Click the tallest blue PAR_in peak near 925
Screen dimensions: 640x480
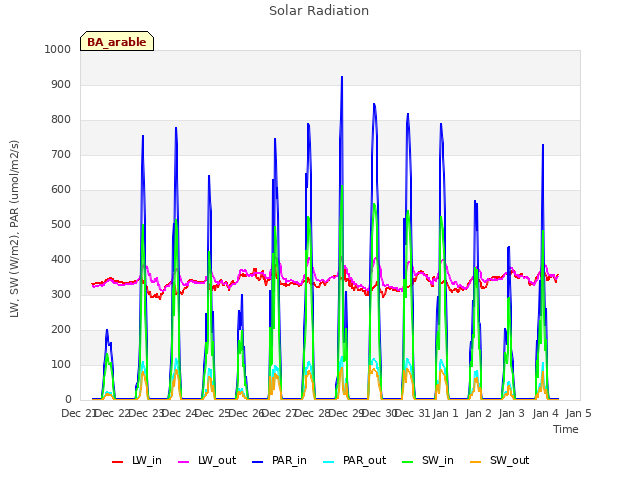[342, 78]
